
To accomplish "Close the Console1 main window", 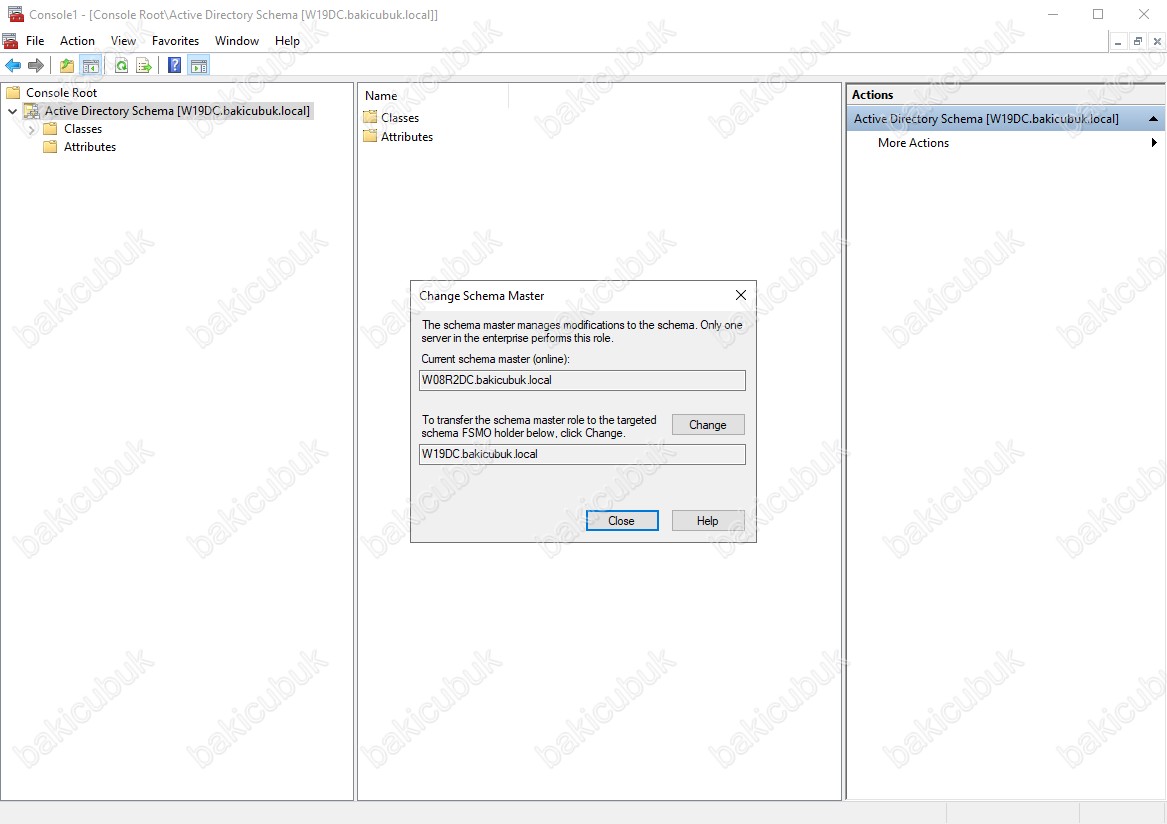I will coord(1144,14).
